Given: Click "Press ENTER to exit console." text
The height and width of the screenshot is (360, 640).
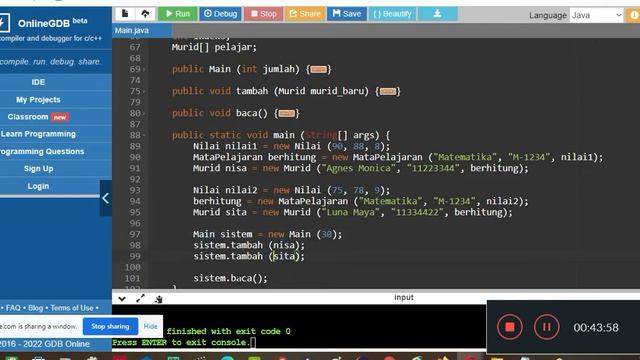Looking at the screenshot, I should coord(181,342).
